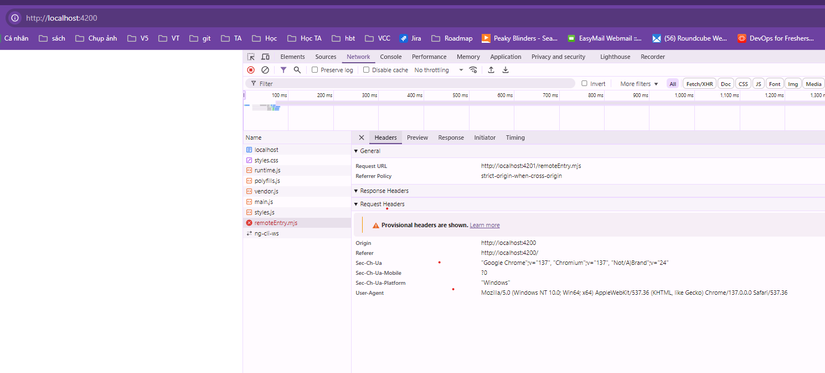
Task: Filter requests by CSS type
Action: click(742, 84)
